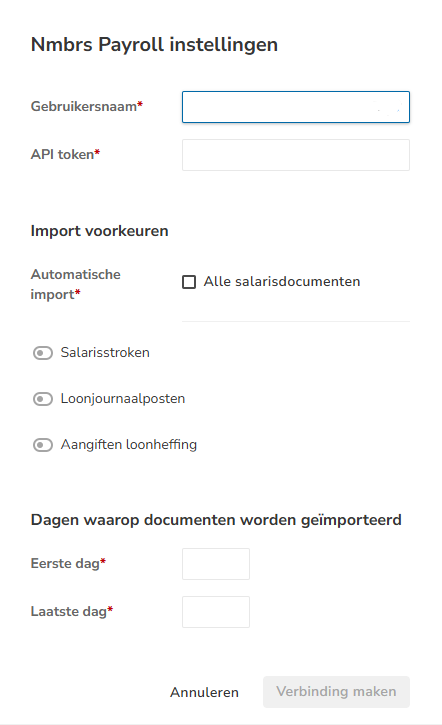Click the Gebruikersnaam field label

pos(86,106)
